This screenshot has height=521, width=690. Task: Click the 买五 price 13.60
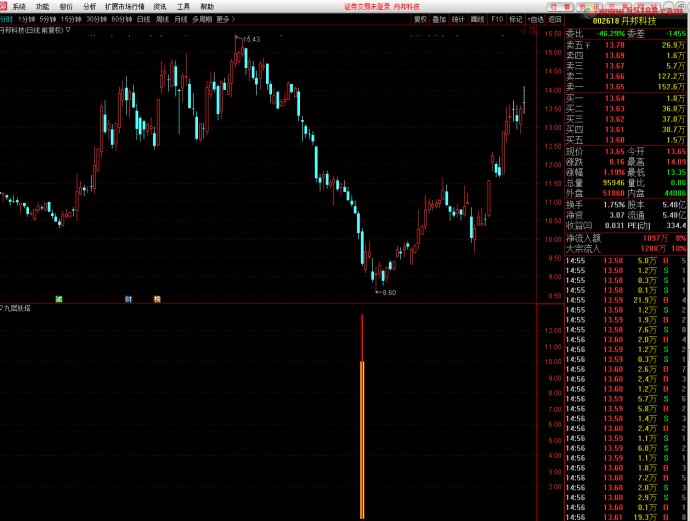pos(614,140)
